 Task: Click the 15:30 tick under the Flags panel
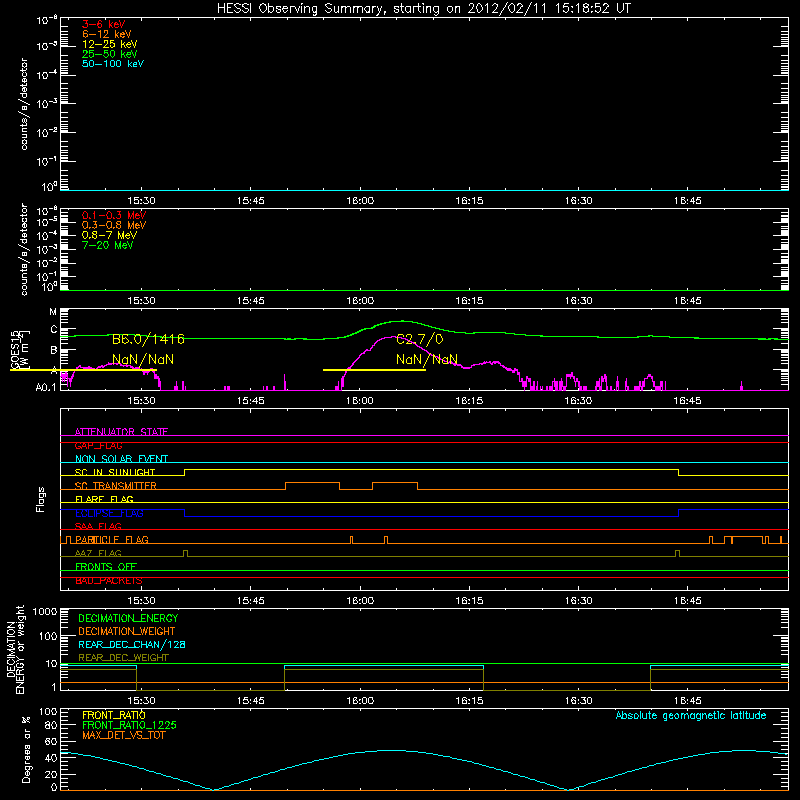tap(141, 601)
